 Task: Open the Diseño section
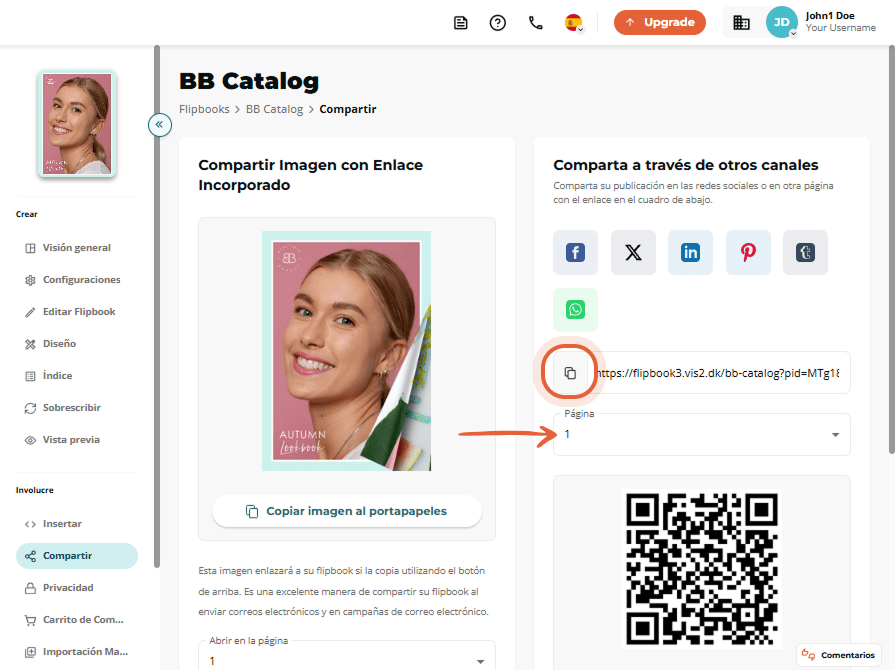(76, 344)
